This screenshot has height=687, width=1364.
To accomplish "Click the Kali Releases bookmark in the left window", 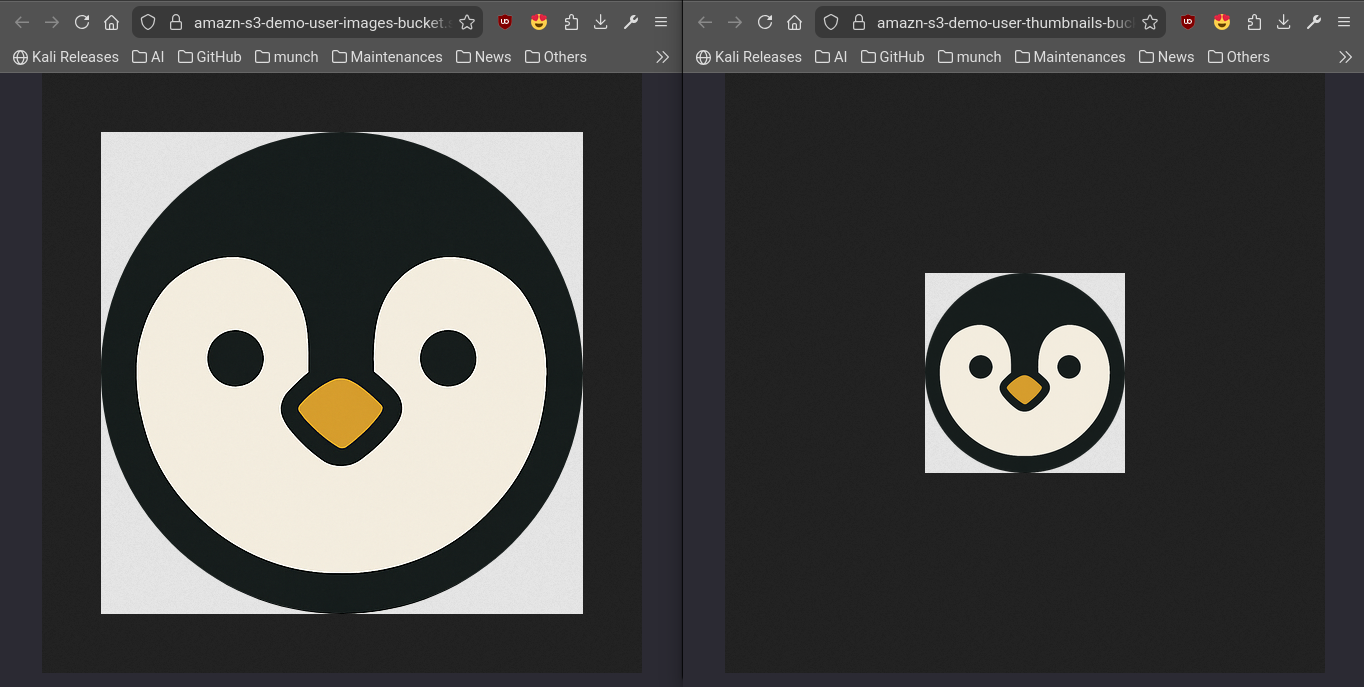I will (x=65, y=57).
